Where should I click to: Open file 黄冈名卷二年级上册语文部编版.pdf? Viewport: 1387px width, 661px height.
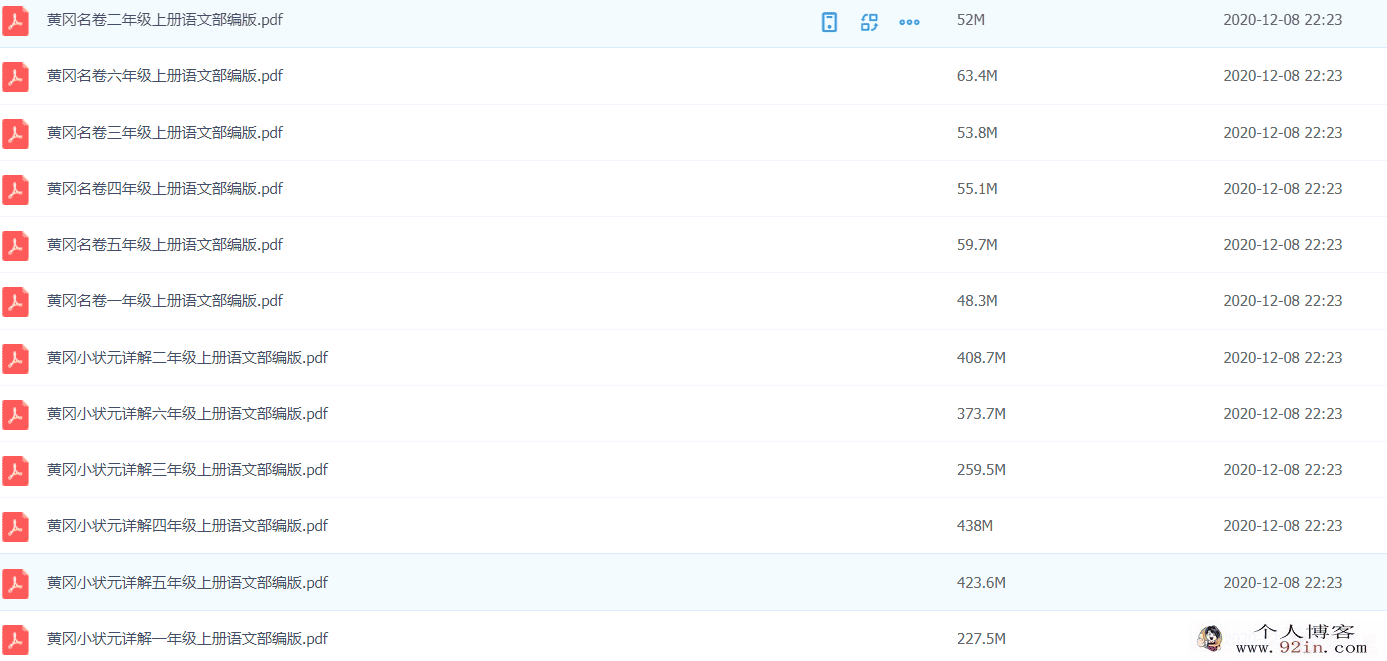(165, 20)
